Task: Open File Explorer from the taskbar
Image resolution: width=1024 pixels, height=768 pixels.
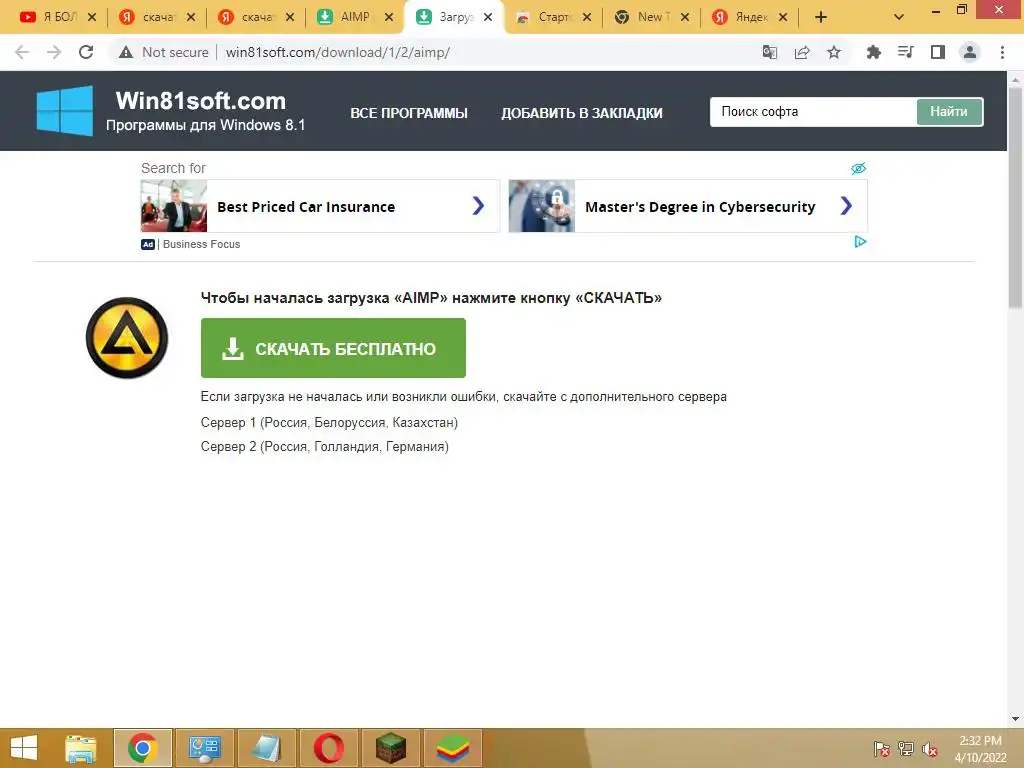Action: 81,748
